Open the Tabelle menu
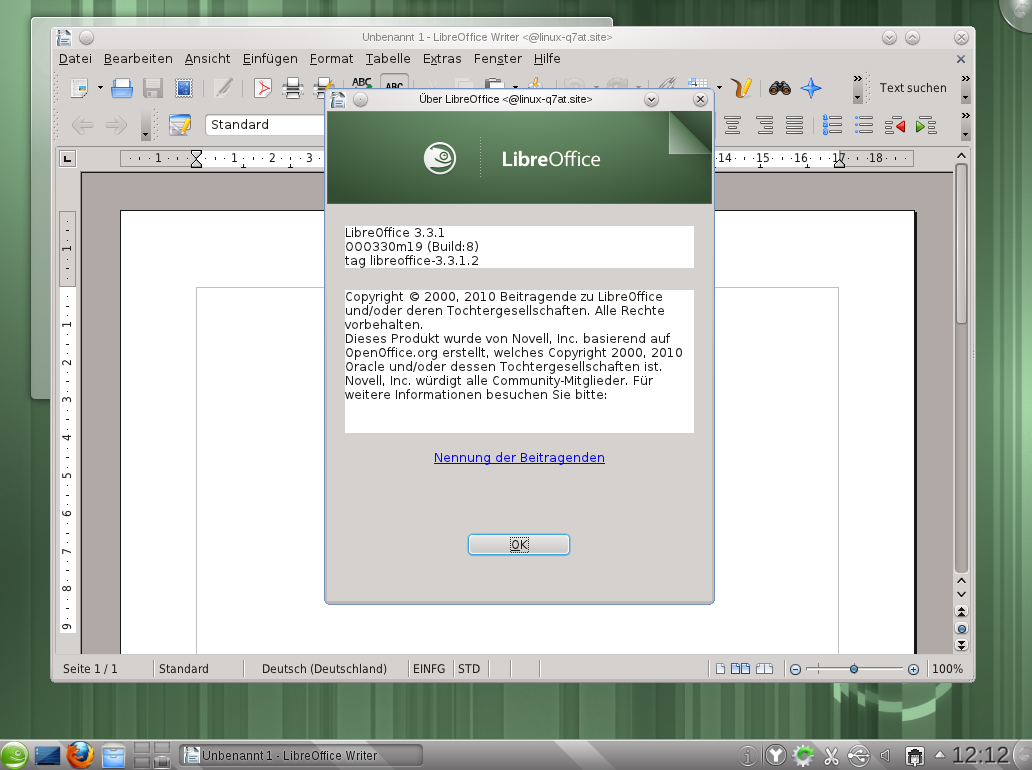The image size is (1032, 770). pos(387,58)
